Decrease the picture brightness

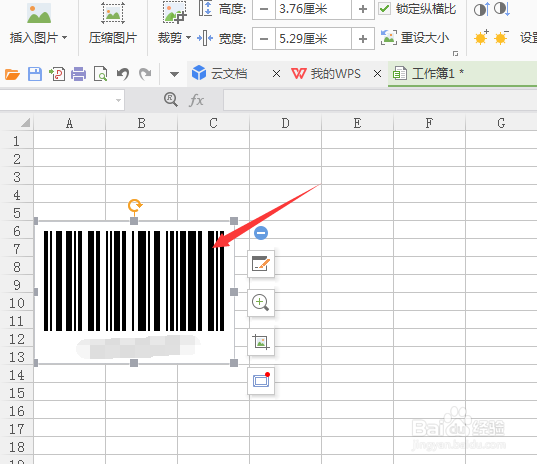point(501,37)
